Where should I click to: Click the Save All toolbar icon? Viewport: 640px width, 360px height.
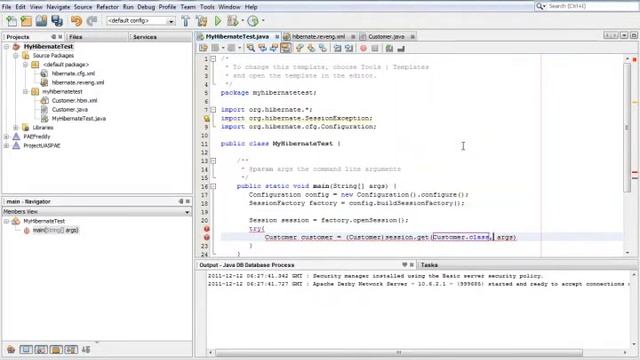[57, 21]
